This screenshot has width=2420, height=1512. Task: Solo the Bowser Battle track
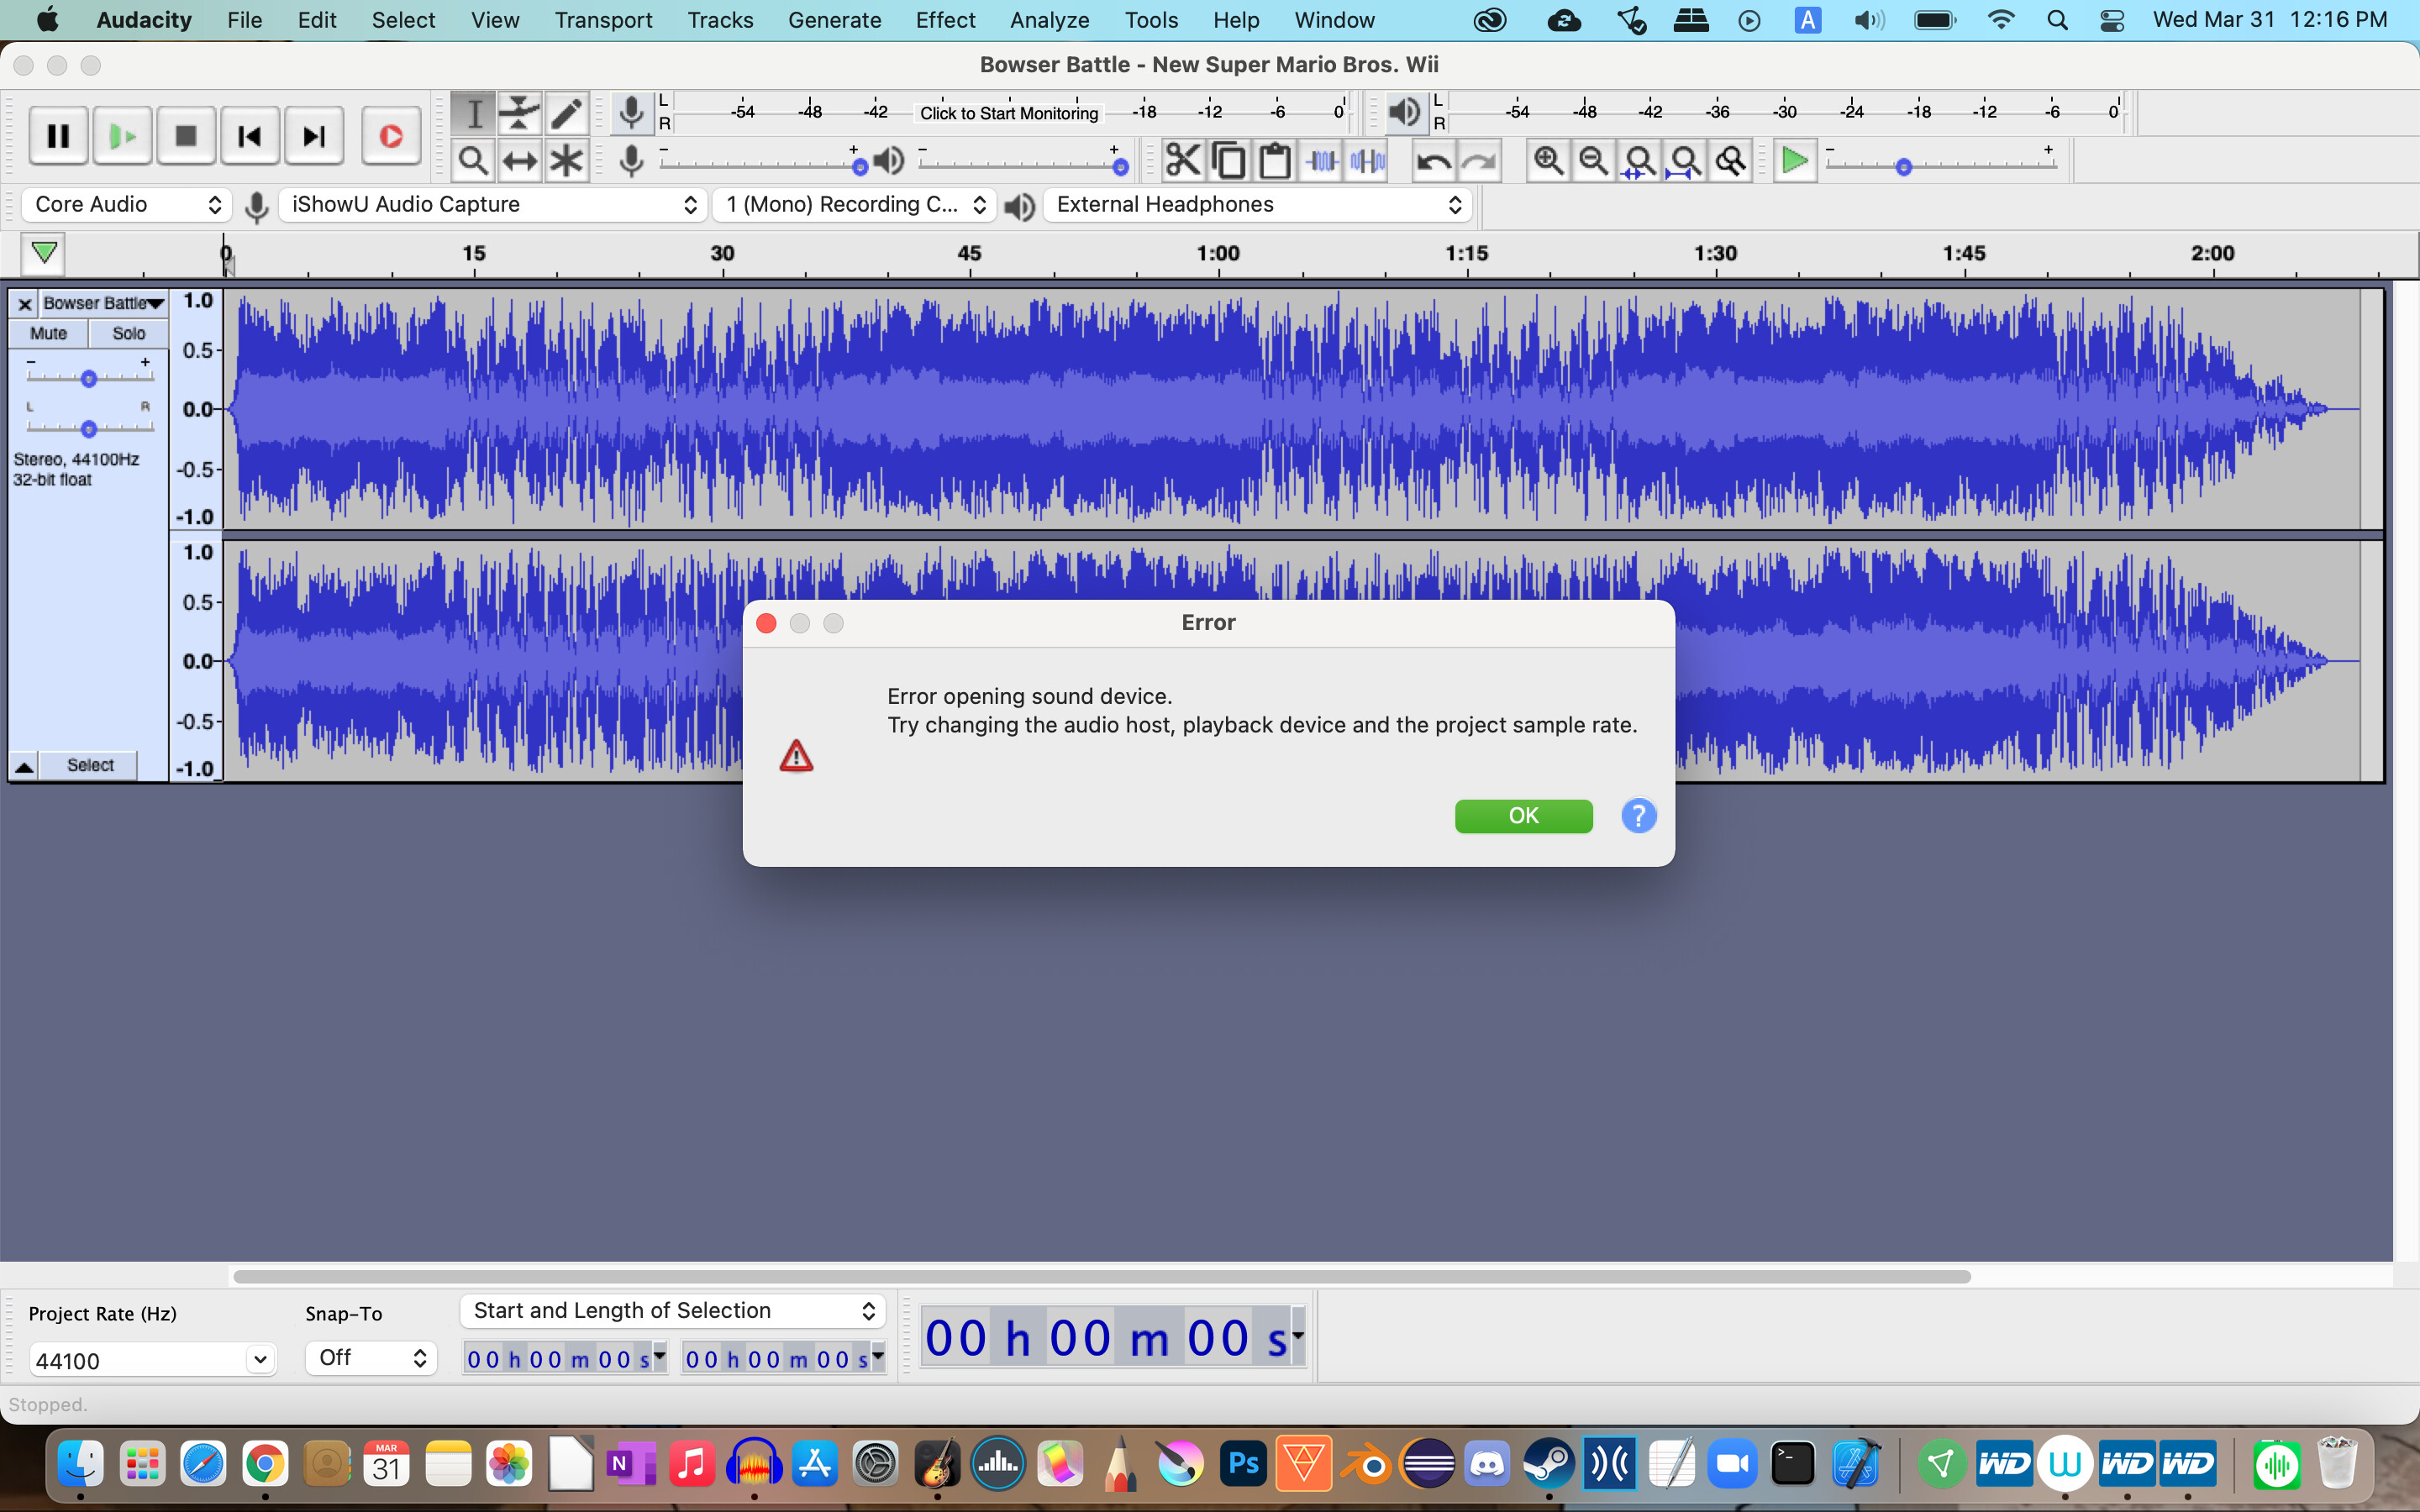tap(128, 333)
